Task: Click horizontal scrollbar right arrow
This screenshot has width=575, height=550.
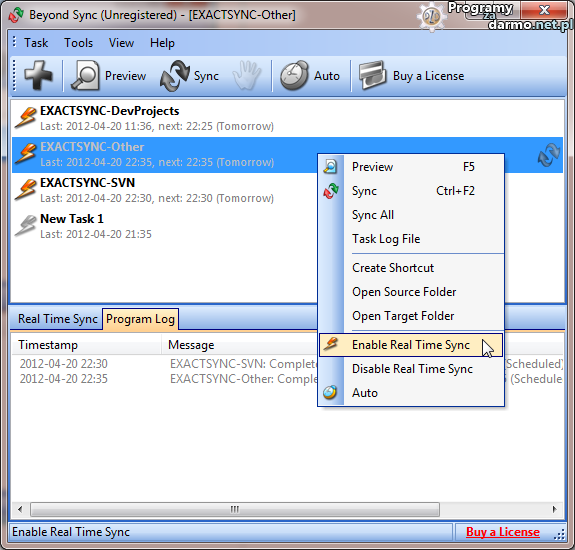Action: [554, 509]
